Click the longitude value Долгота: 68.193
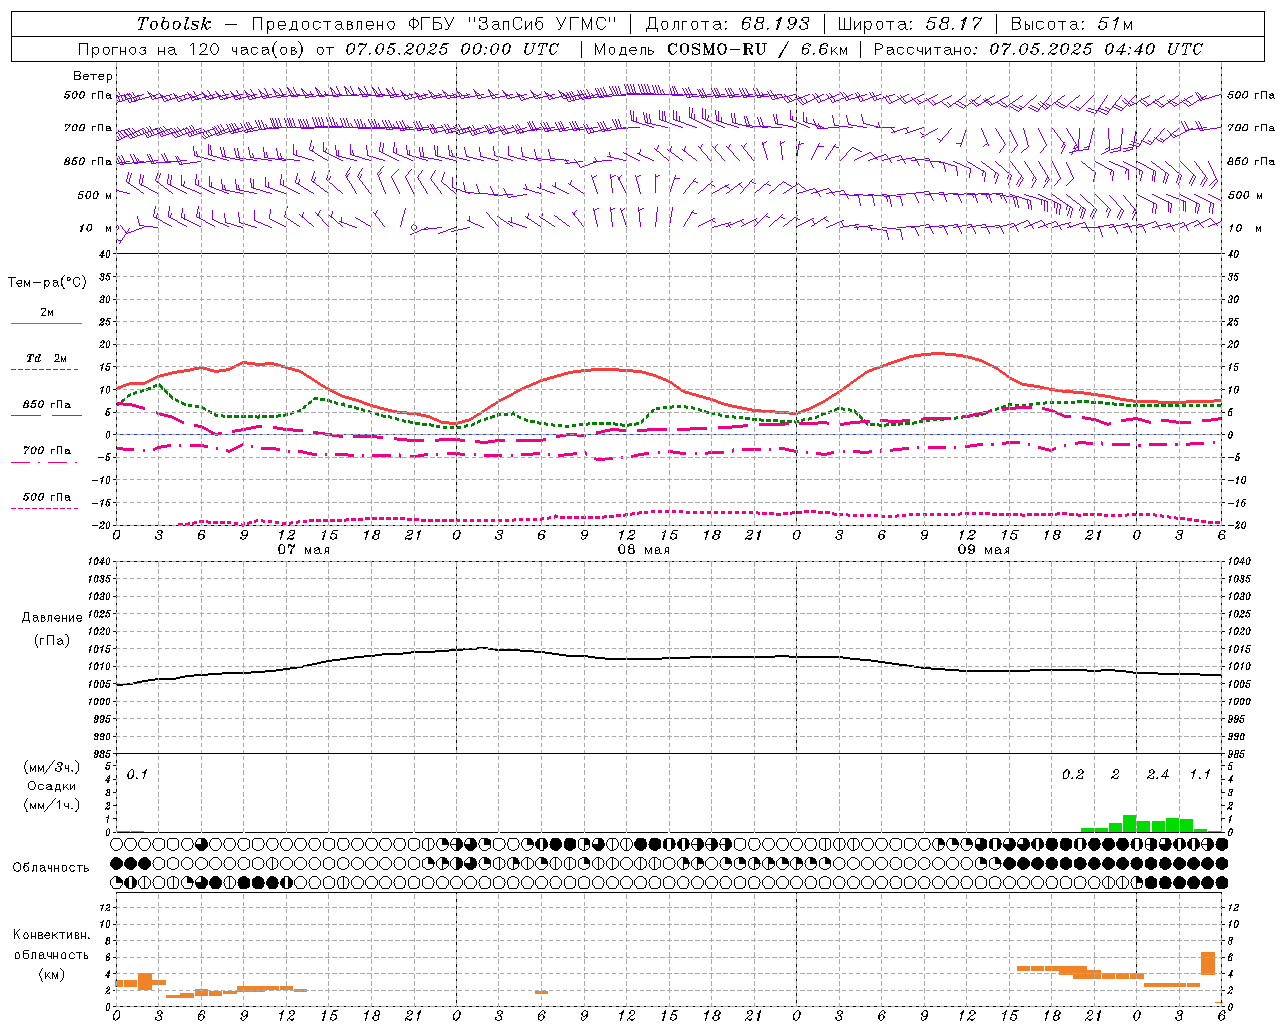1280x1024 pixels. click(x=727, y=24)
